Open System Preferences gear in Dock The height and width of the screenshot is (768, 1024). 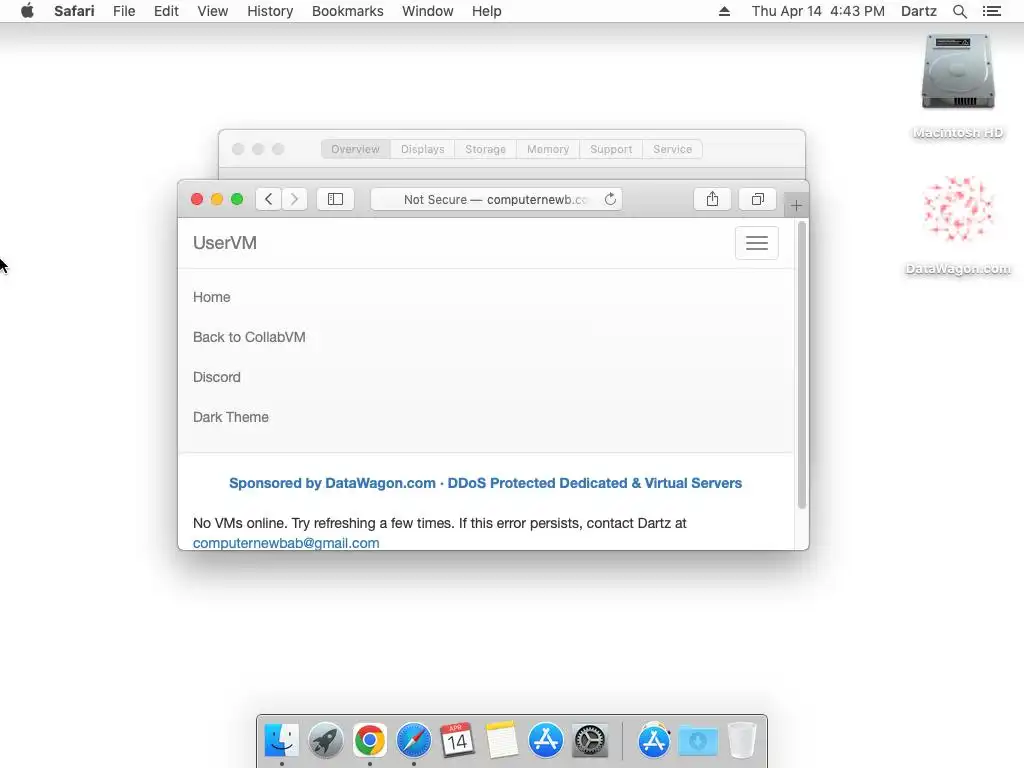pos(590,741)
